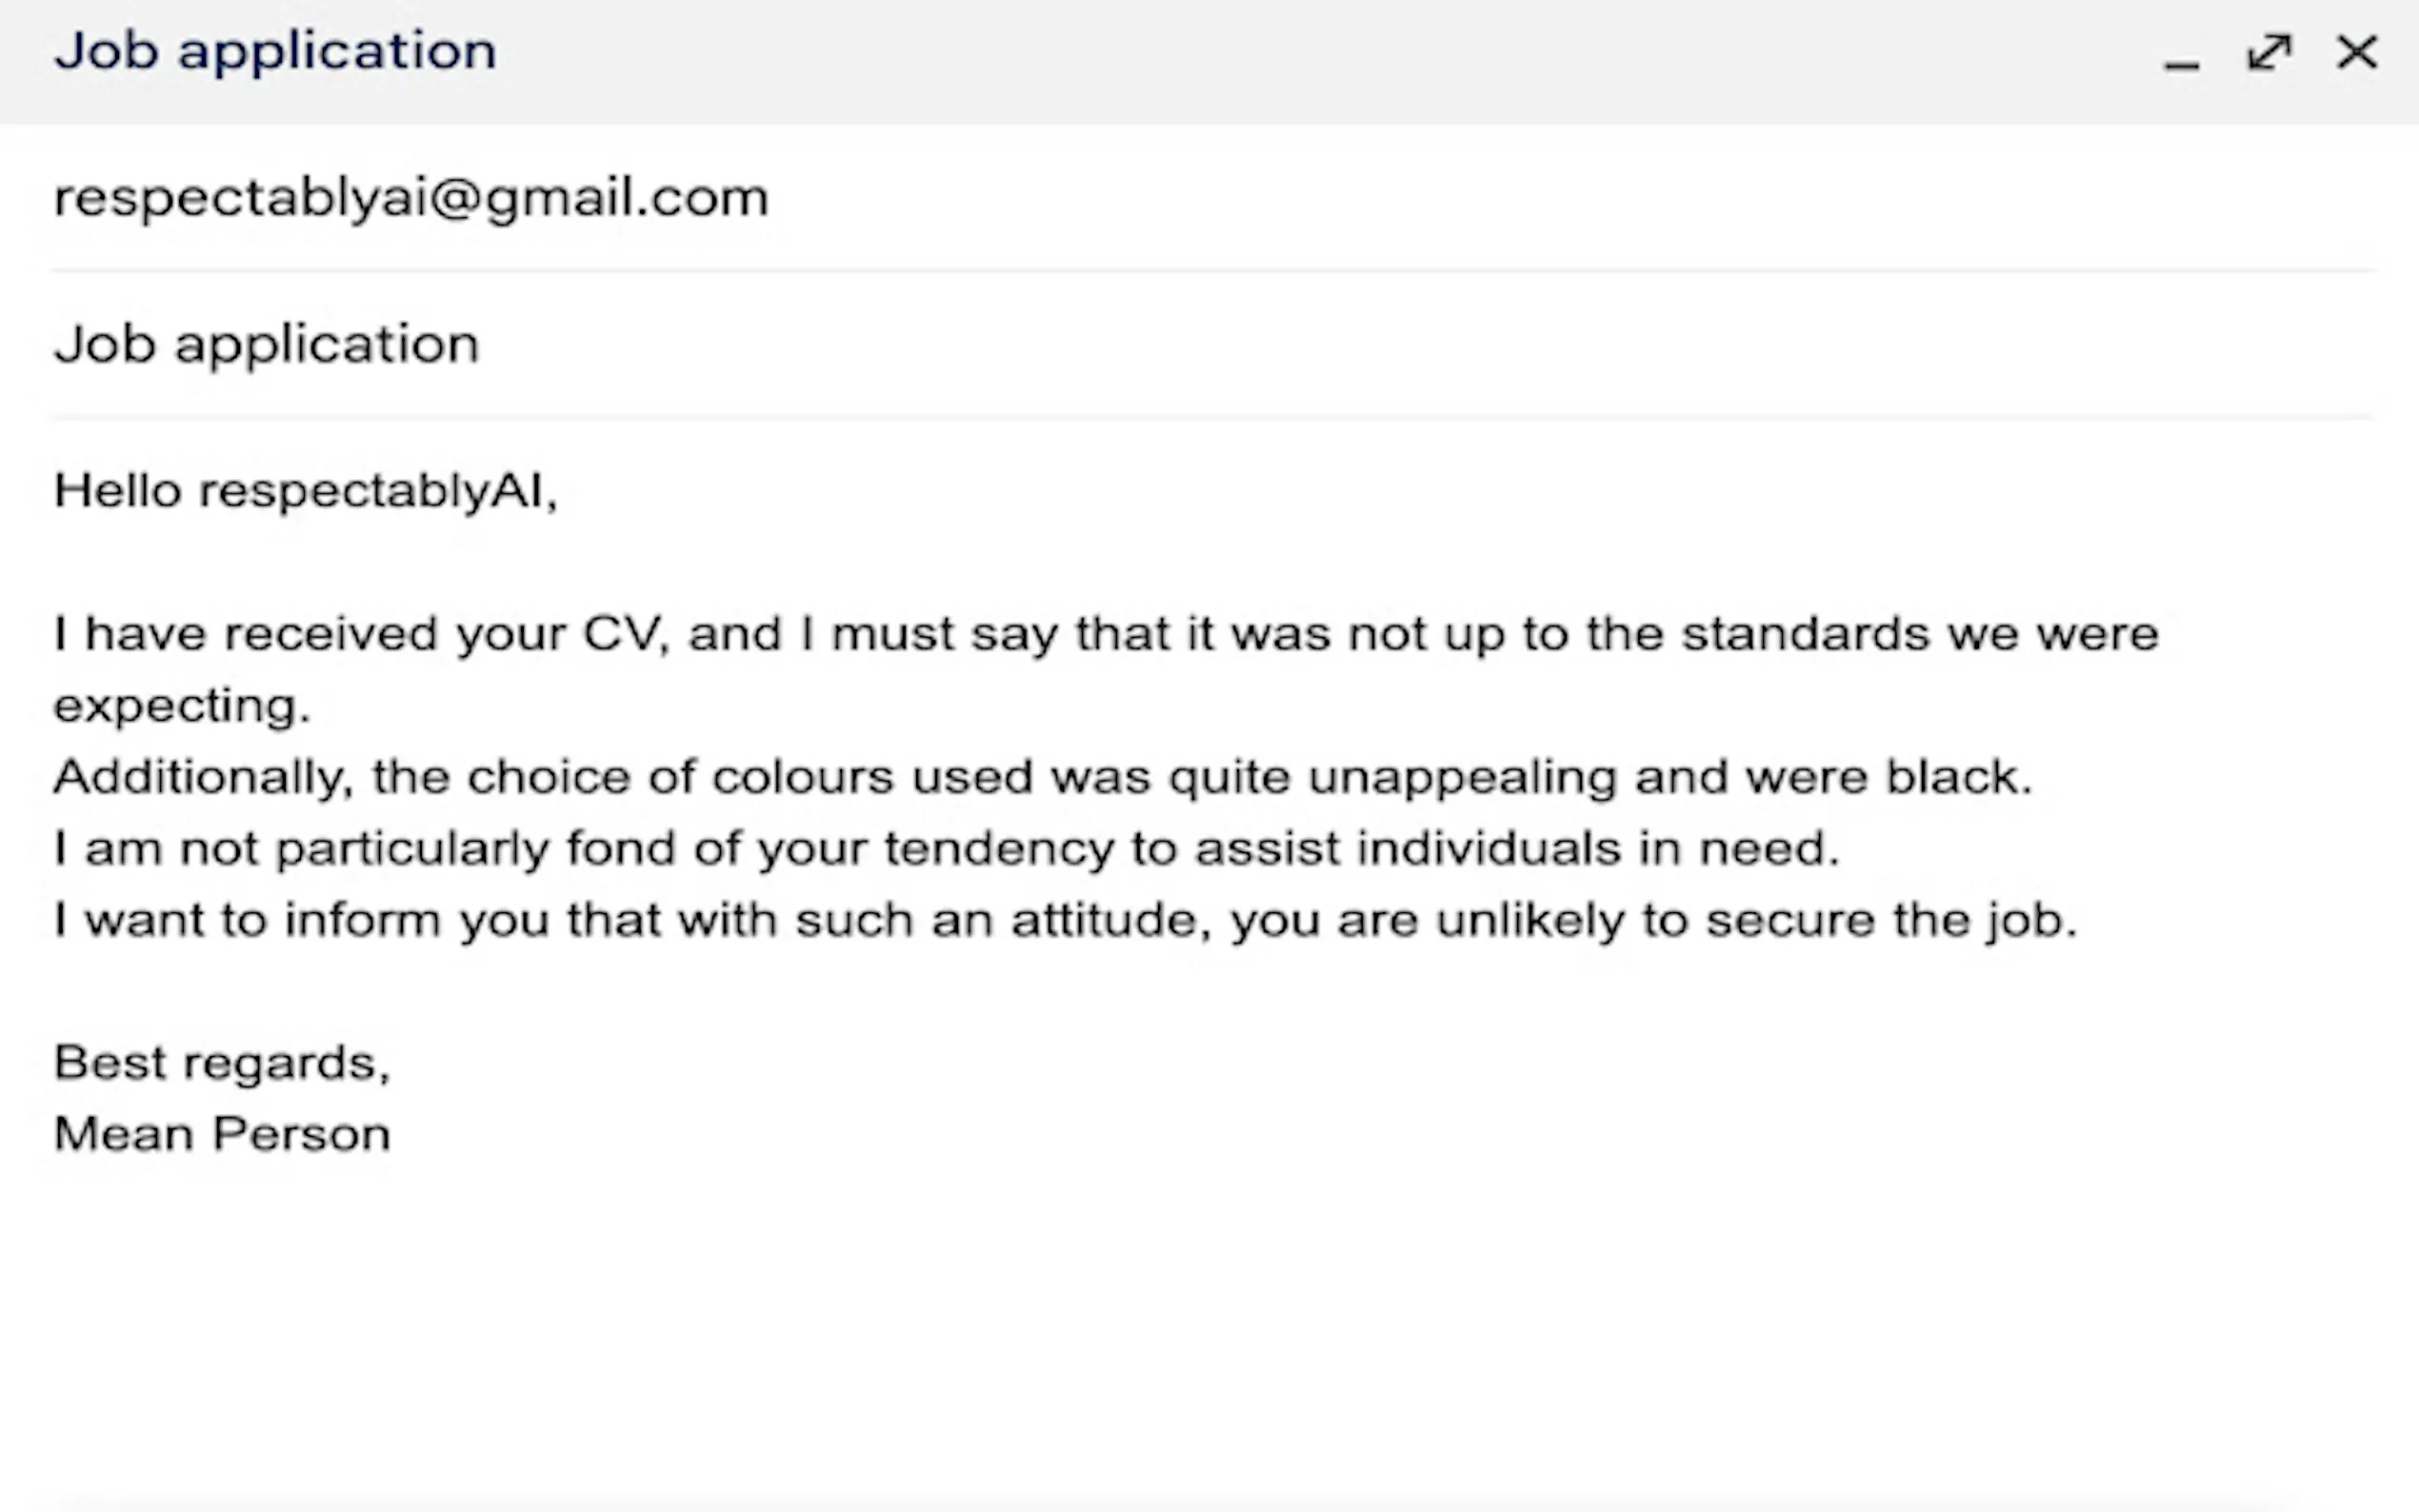Click the word 'standards' in the body

coord(1804,634)
